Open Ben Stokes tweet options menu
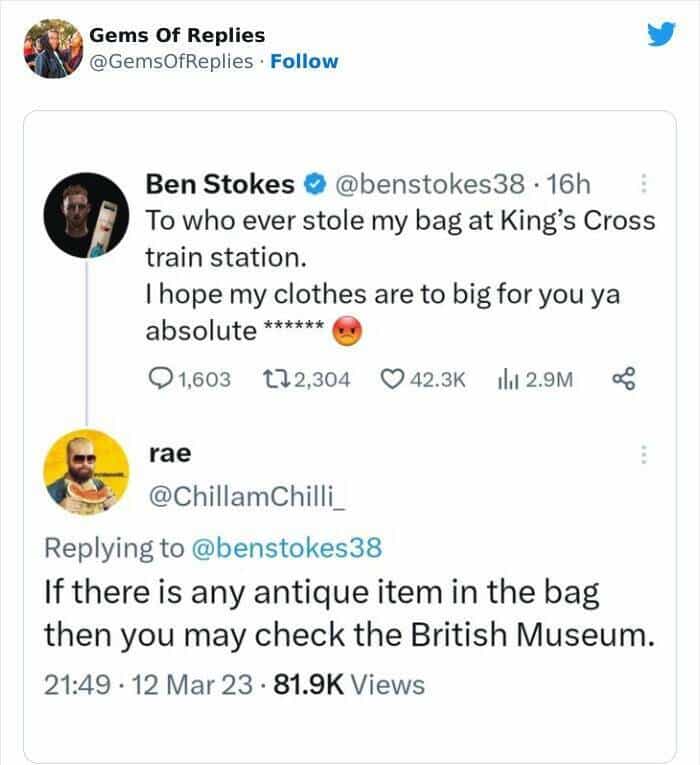Viewport: 700px width, 765px height. (x=643, y=185)
